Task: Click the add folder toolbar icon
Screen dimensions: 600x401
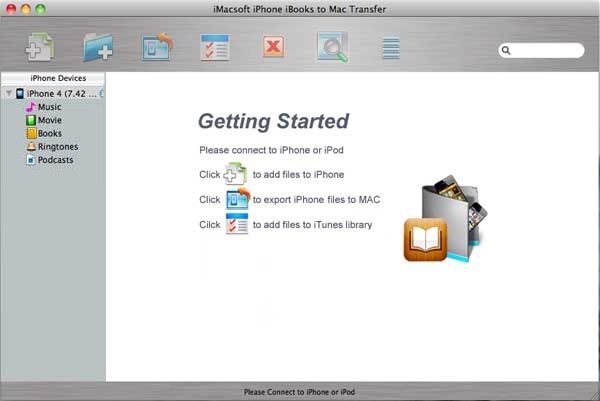Action: [98, 47]
